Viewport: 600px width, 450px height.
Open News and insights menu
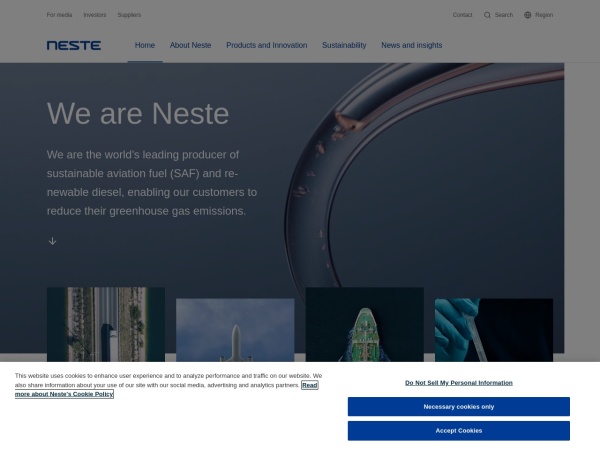pyautogui.click(x=412, y=45)
